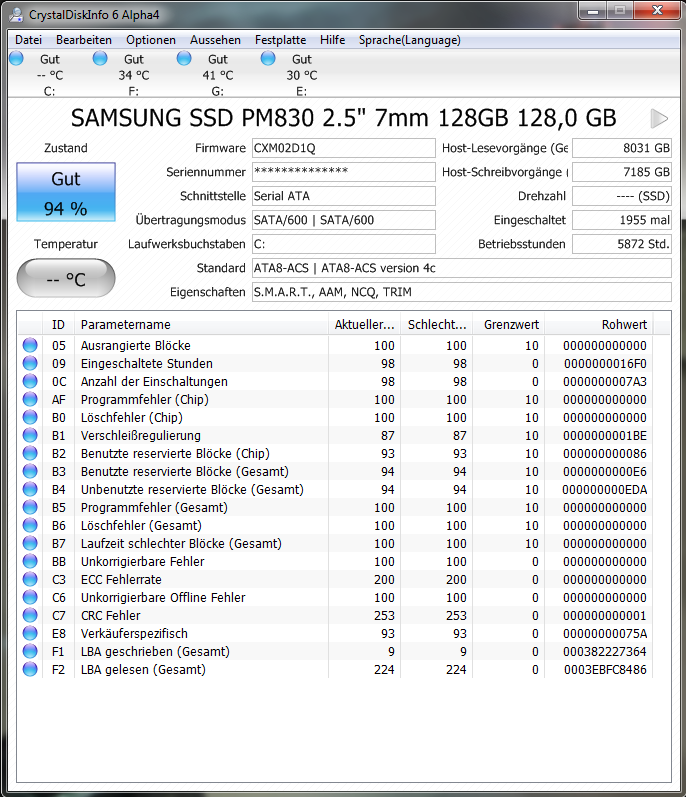Click the ID column header
Viewport: 686px width, 797px height.
tap(58, 325)
